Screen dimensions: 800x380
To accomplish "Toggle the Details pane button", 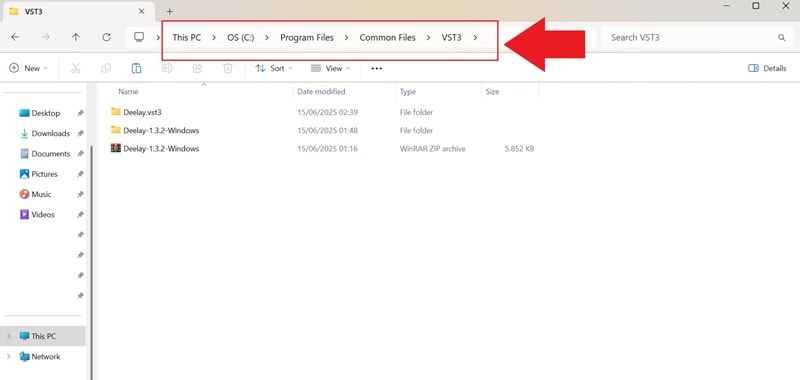I will [767, 68].
